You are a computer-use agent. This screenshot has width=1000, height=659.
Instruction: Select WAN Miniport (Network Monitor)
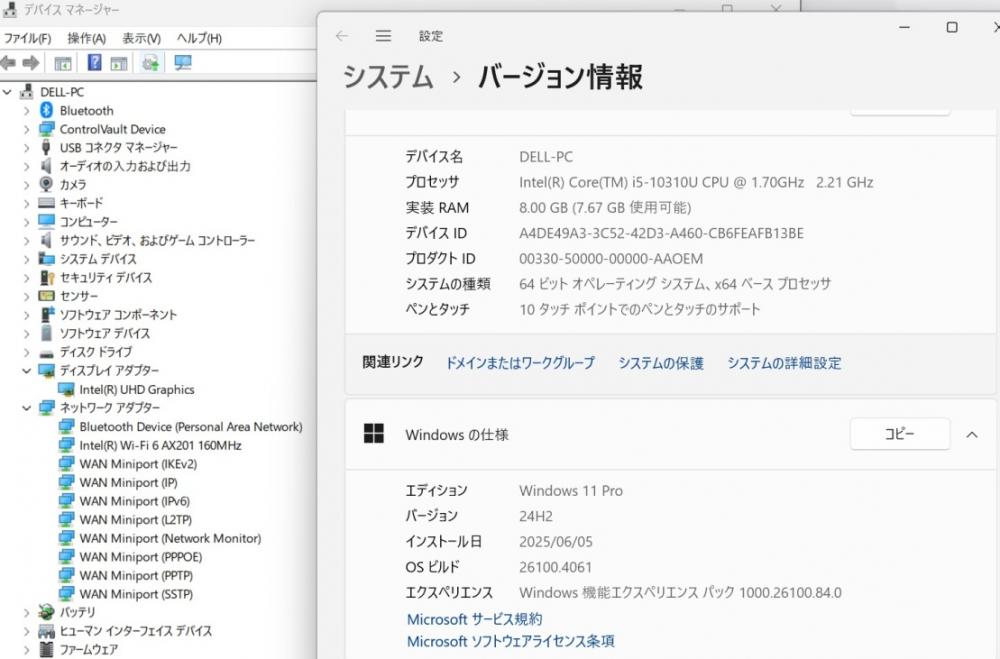170,538
